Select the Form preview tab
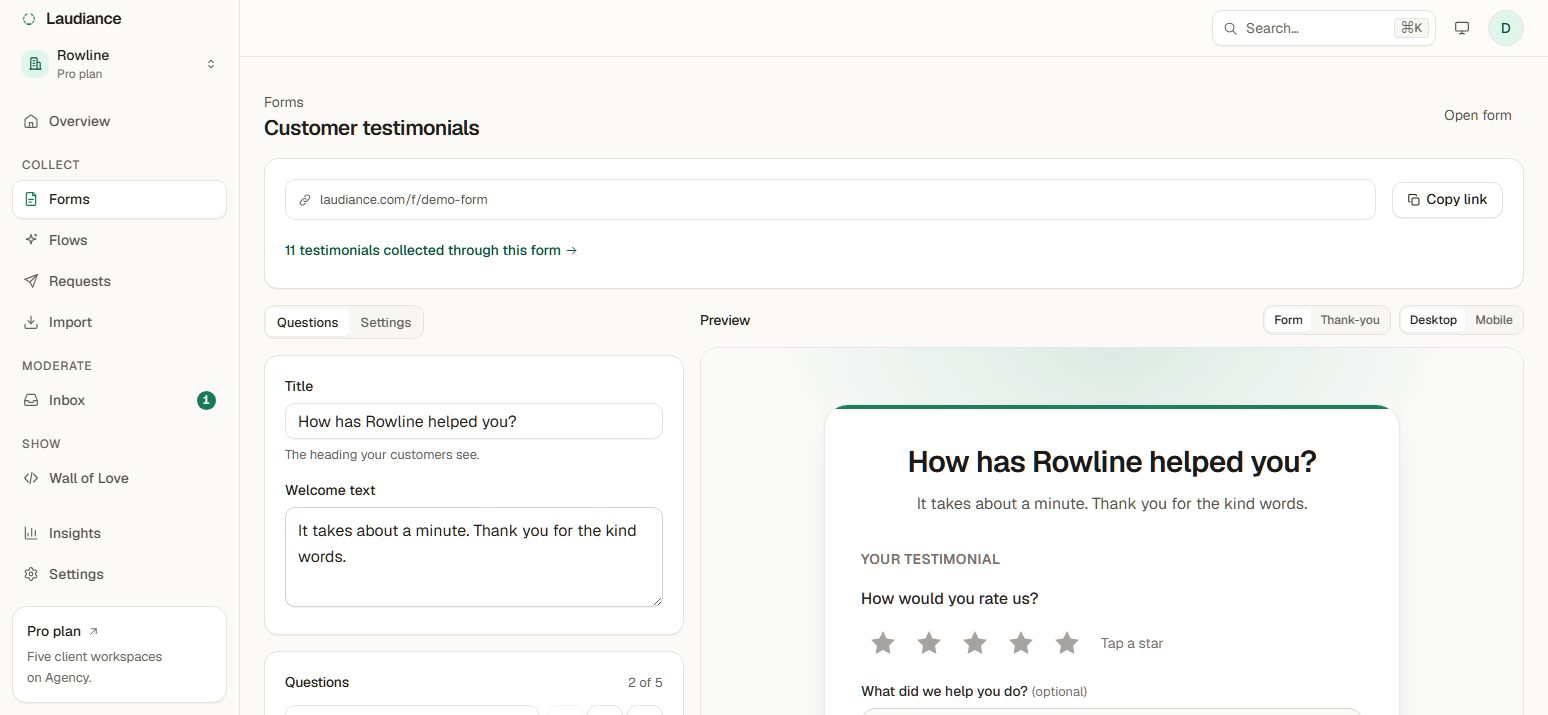 [x=1288, y=320]
